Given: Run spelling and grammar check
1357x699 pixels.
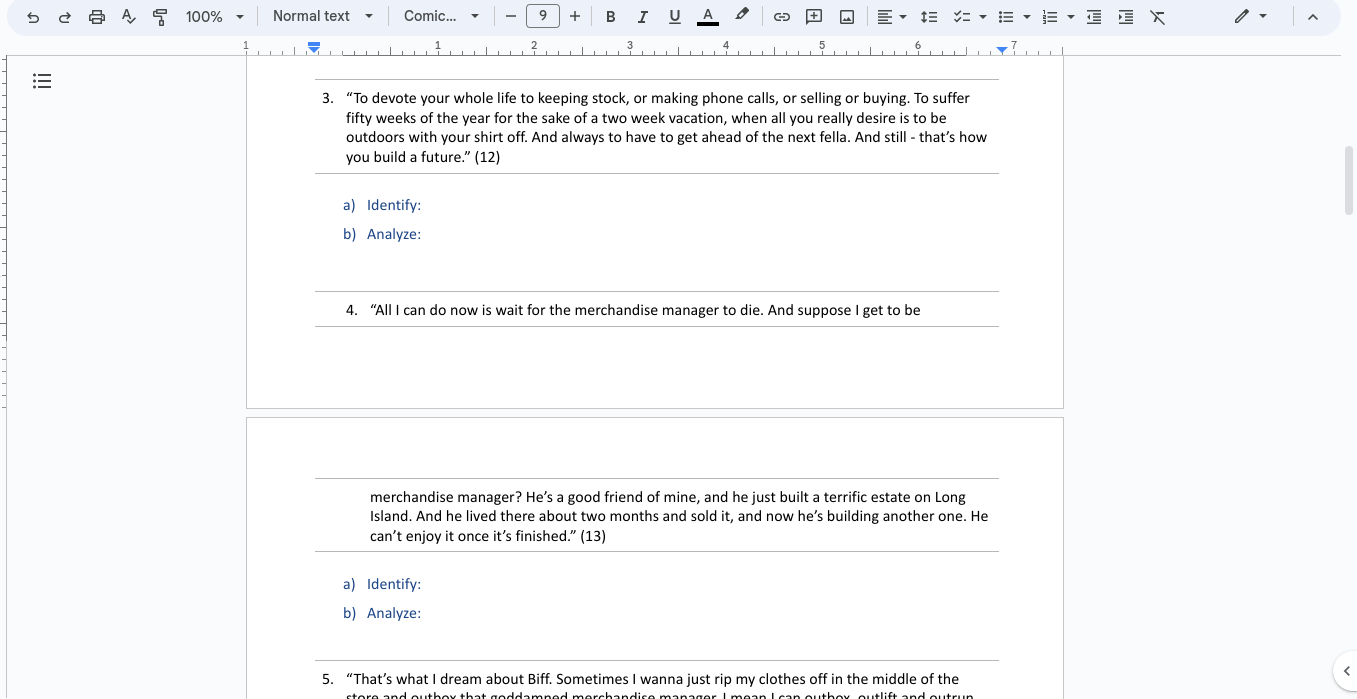Looking at the screenshot, I should [128, 16].
